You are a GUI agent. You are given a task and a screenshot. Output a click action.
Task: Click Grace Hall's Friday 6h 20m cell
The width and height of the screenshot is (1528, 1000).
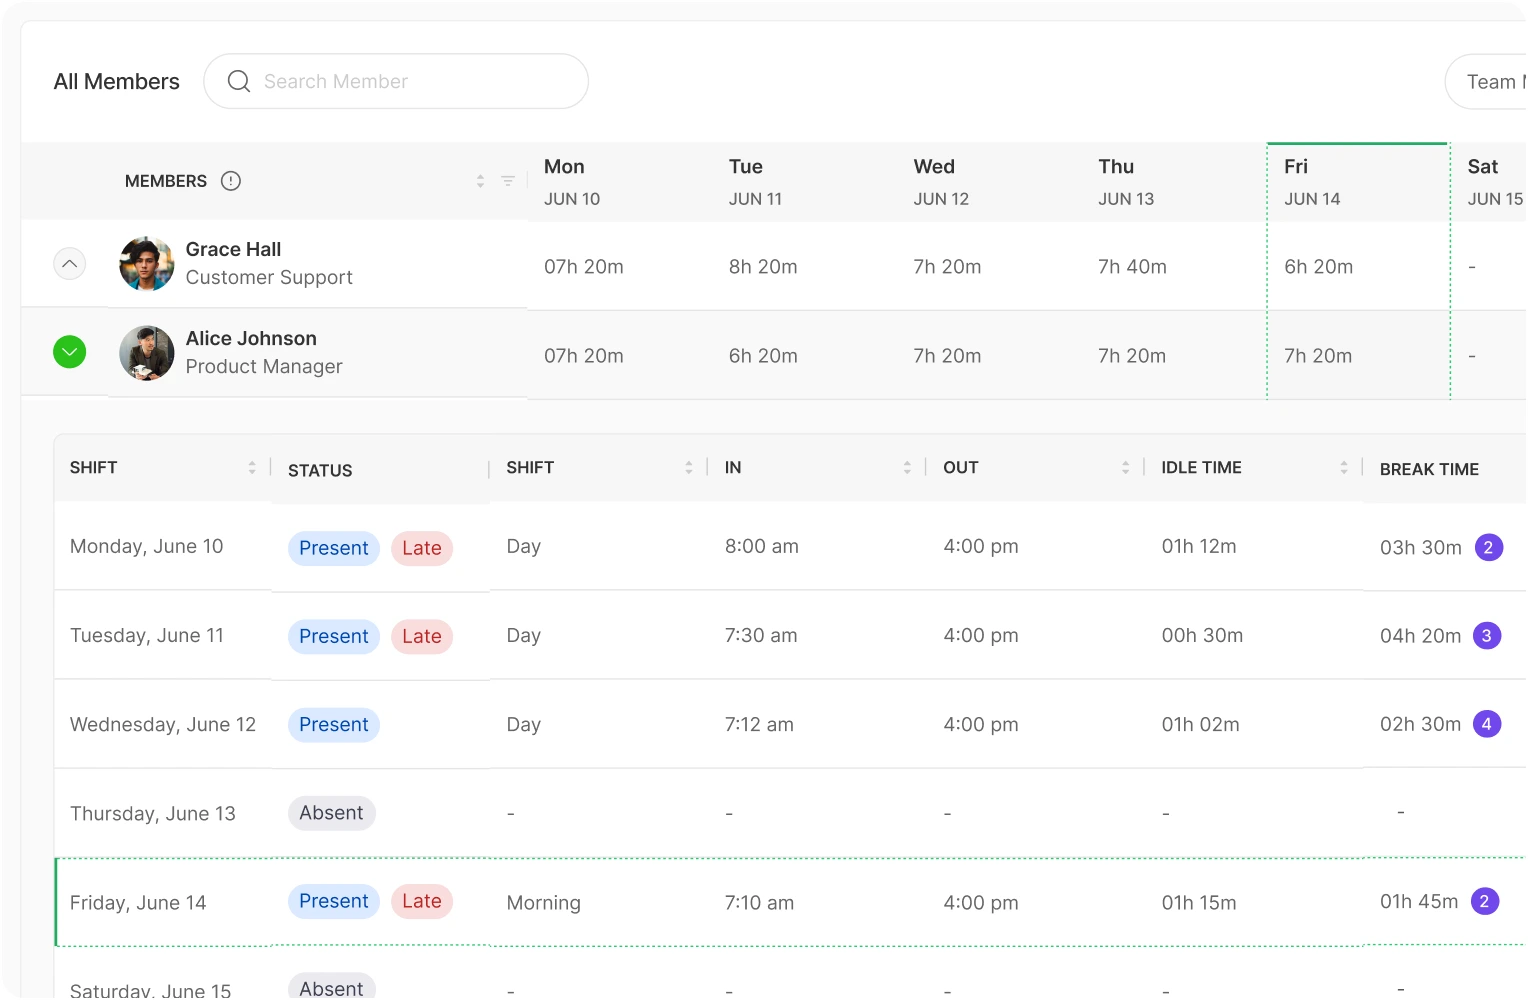pyautogui.click(x=1318, y=267)
